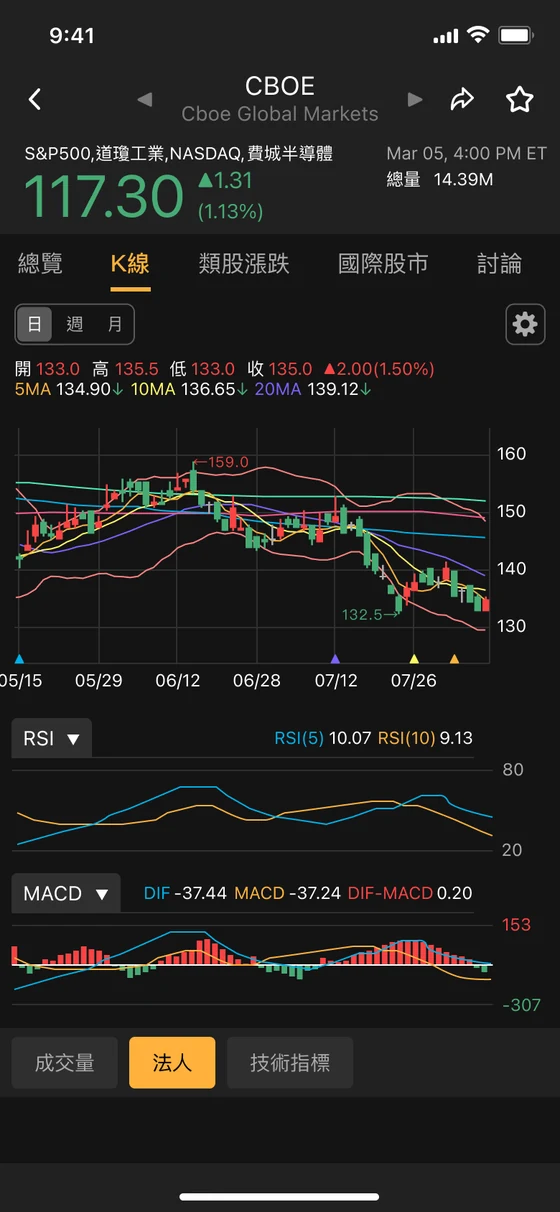The width and height of the screenshot is (560, 1212).
Task: Tap the 總量 14.39M volume text
Action: pos(440,180)
